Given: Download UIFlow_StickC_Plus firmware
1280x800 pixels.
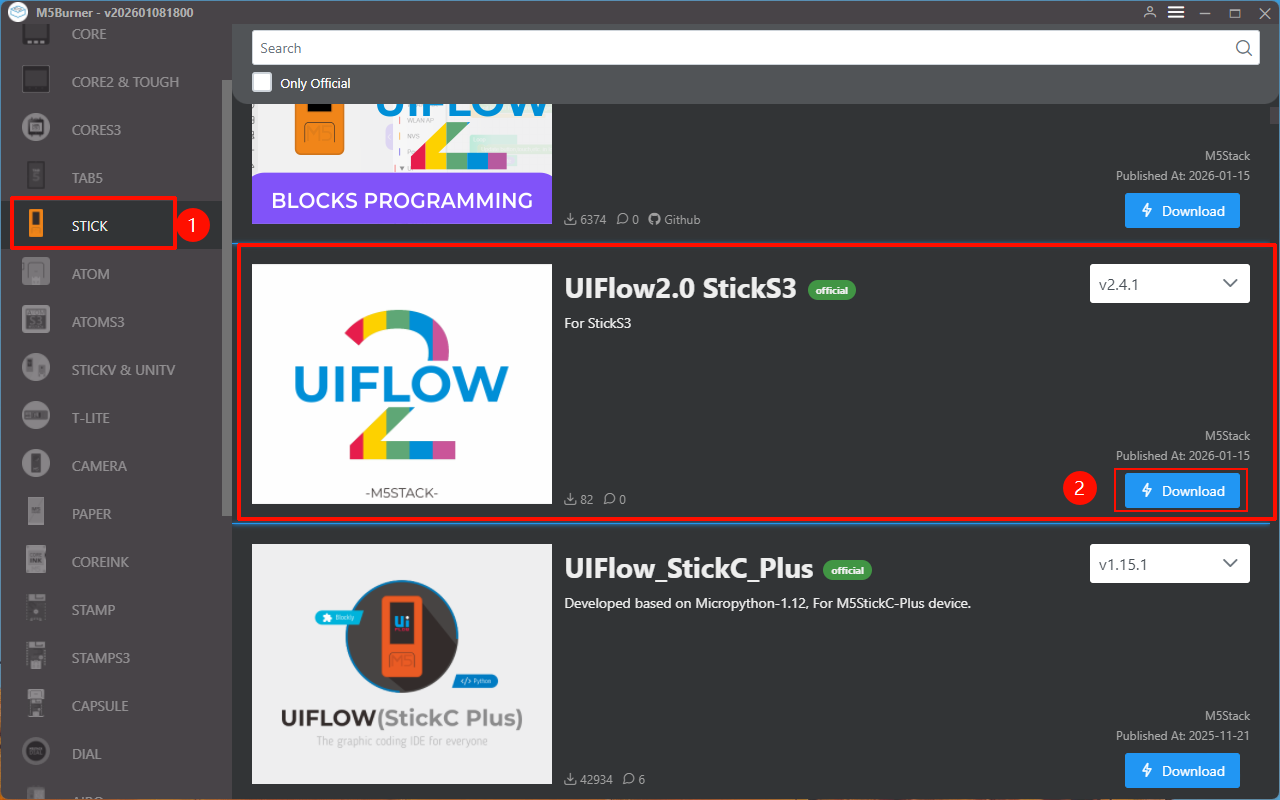Looking at the screenshot, I should 1182,771.
